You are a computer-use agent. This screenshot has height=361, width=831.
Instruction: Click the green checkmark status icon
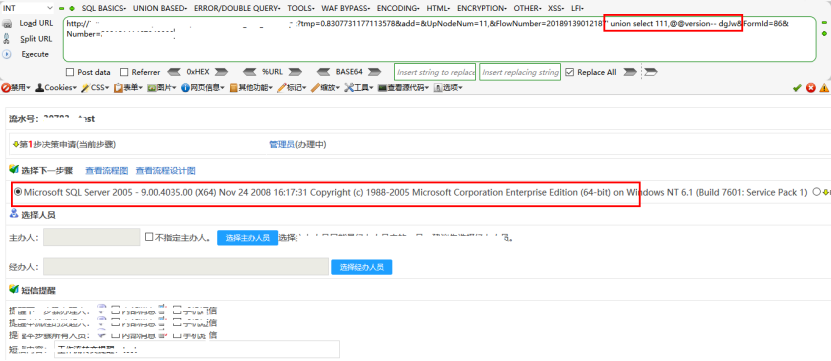tap(797, 88)
